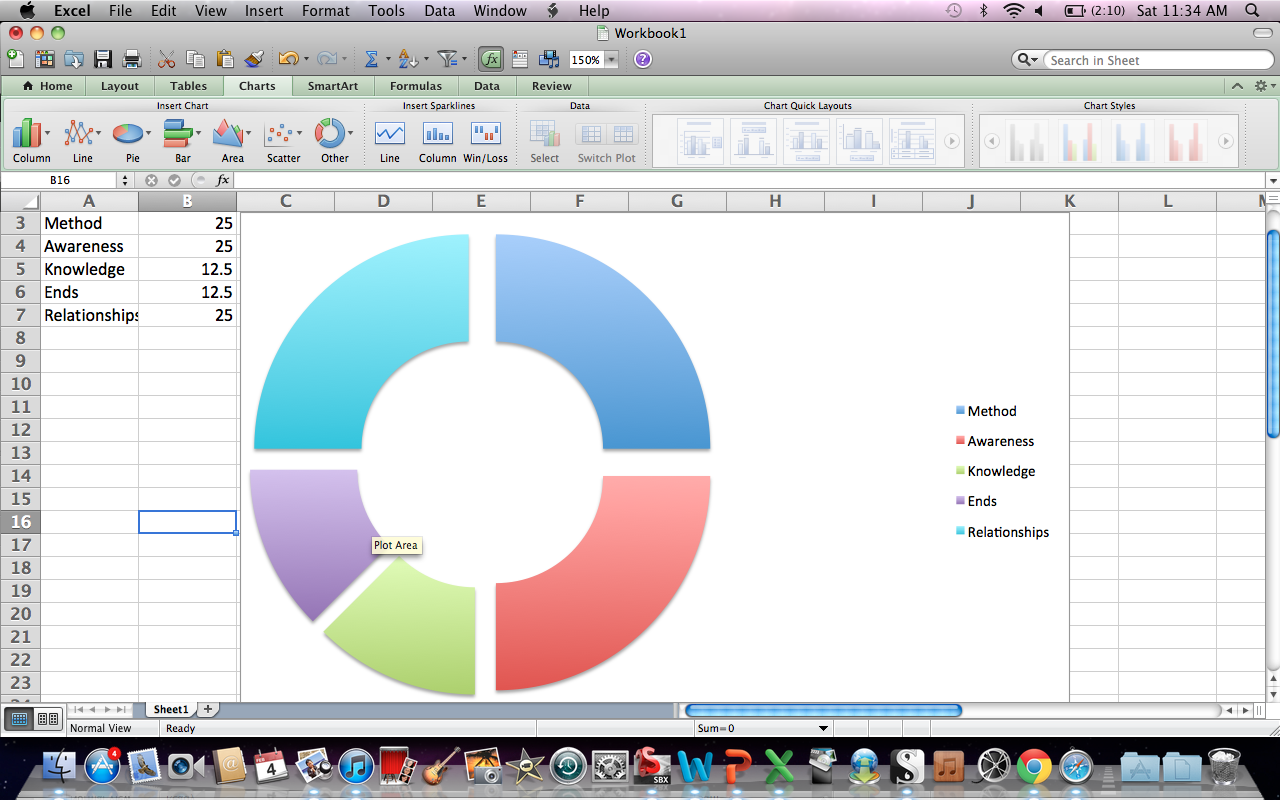Switch to the SmartArt ribbon tab

[333, 86]
